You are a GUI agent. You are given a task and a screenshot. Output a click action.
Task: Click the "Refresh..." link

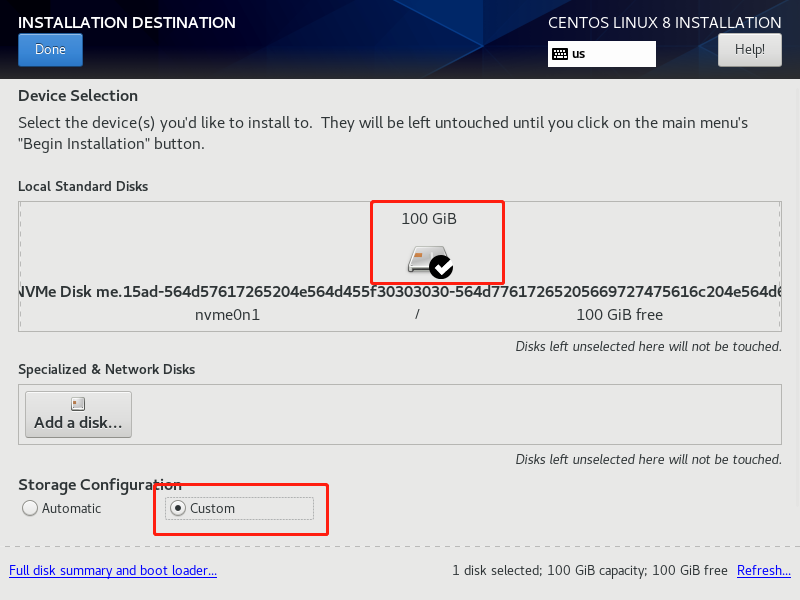click(763, 570)
